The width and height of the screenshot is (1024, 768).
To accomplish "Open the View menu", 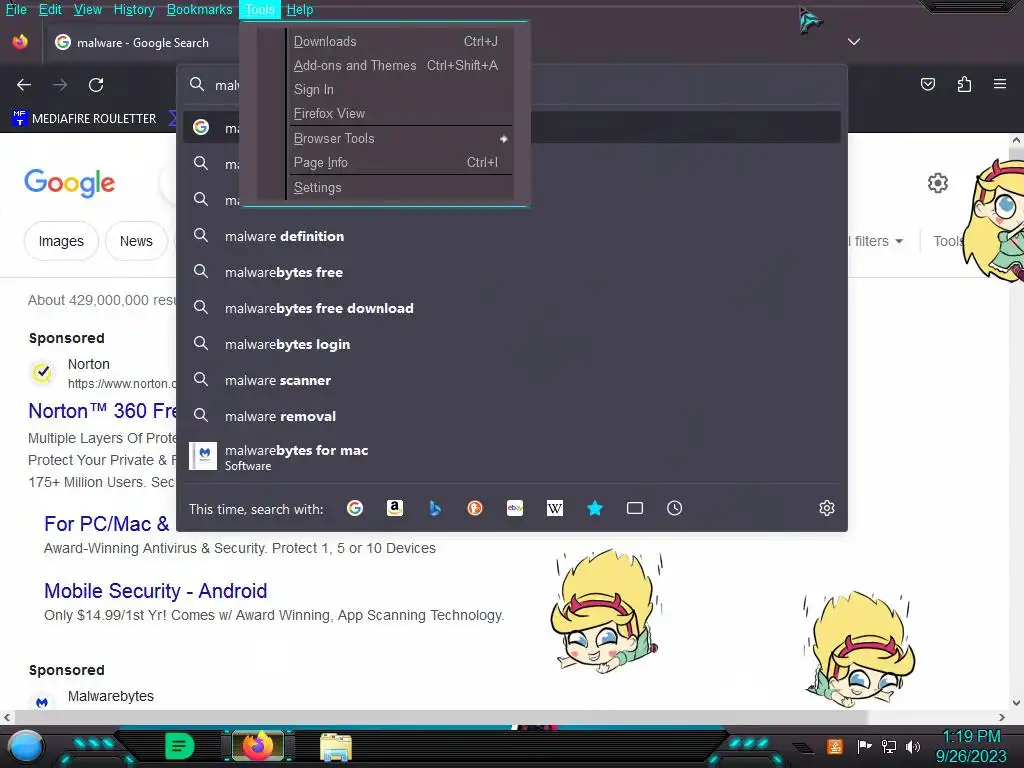I will (x=88, y=10).
